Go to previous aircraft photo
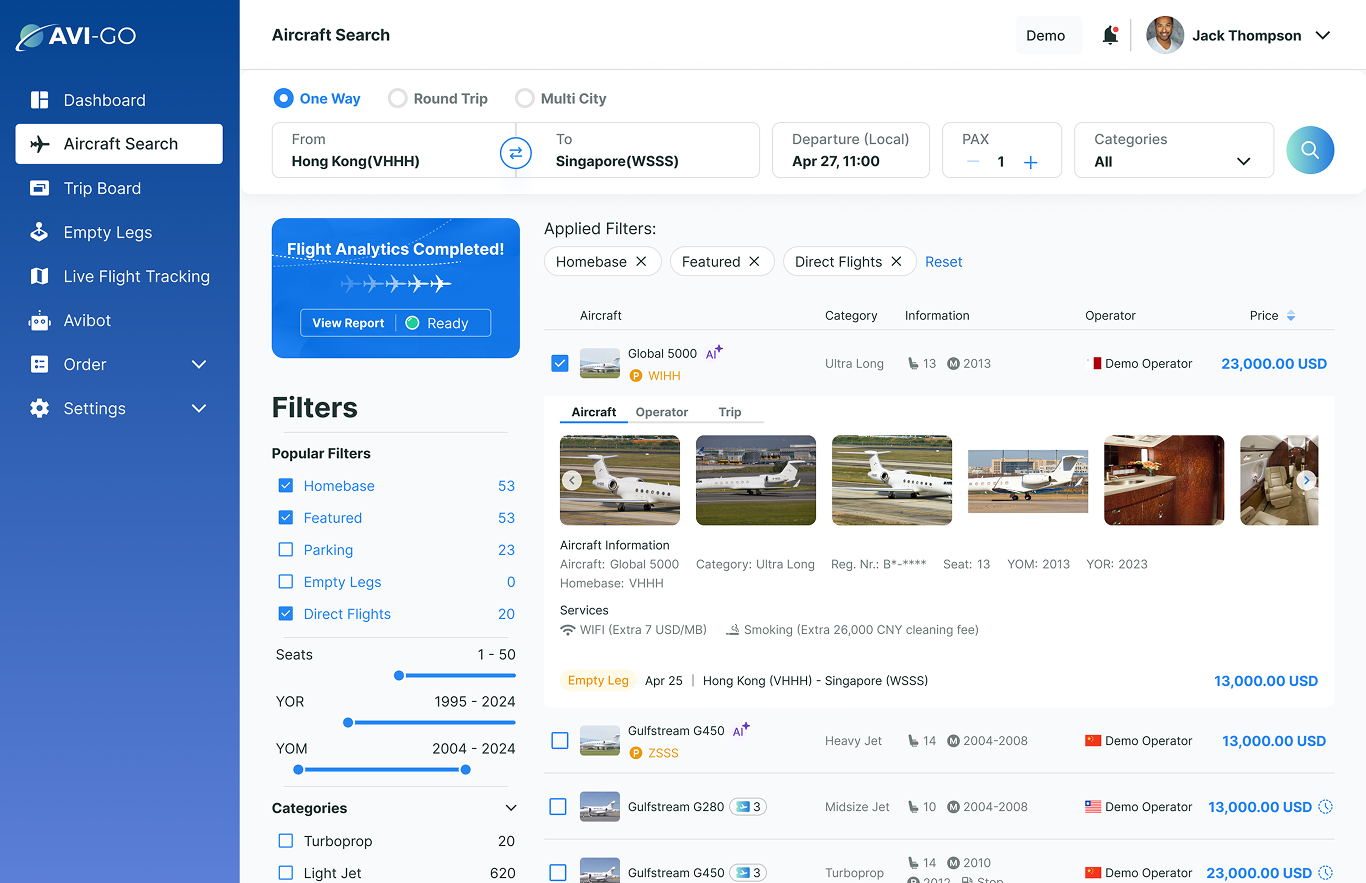This screenshot has height=883, width=1366. 572,480
